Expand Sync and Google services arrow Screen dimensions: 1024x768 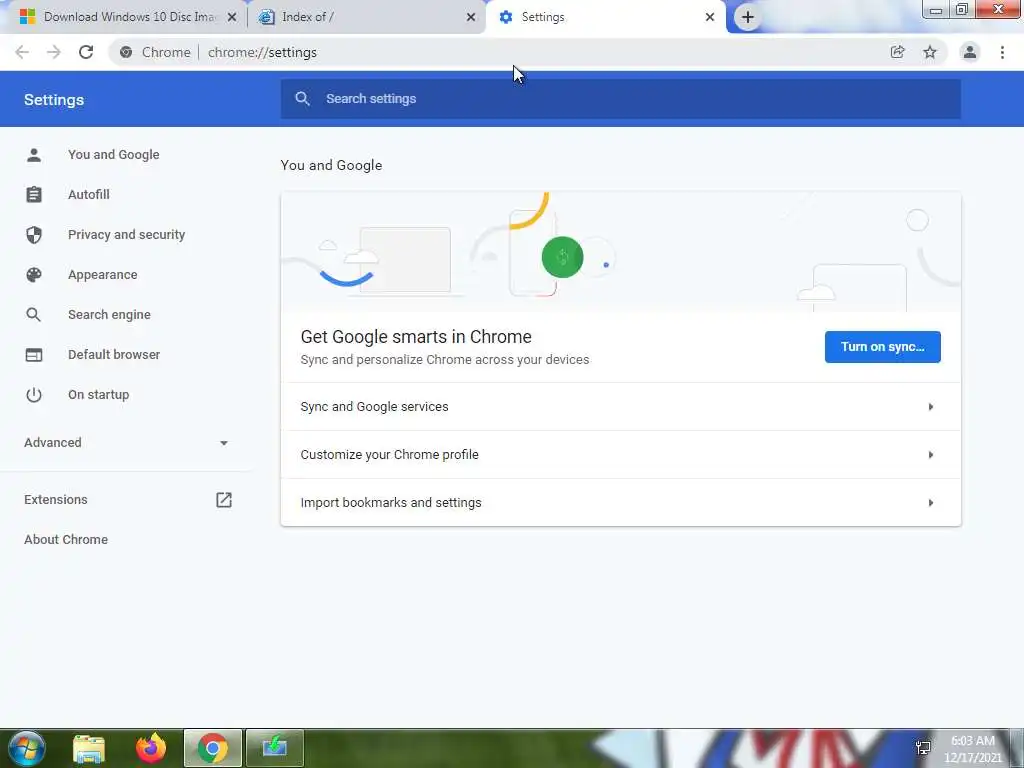(931, 407)
